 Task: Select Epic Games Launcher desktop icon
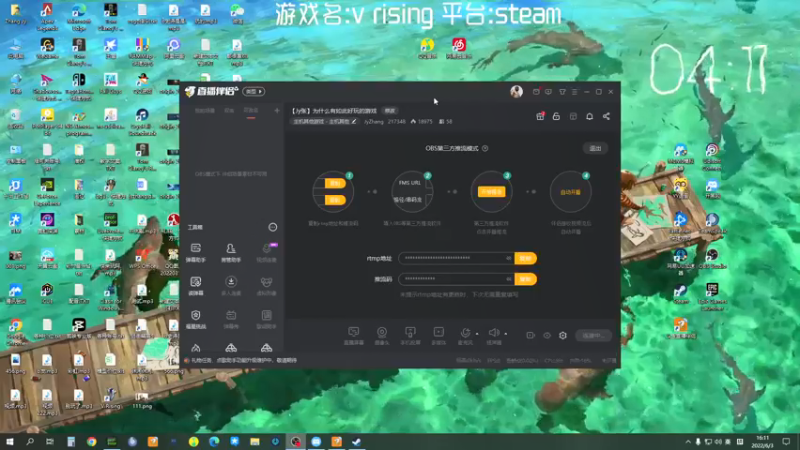point(712,295)
